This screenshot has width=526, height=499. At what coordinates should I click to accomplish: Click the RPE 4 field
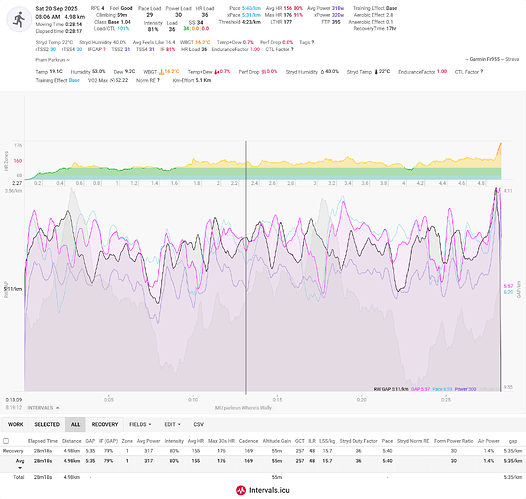click(98, 8)
